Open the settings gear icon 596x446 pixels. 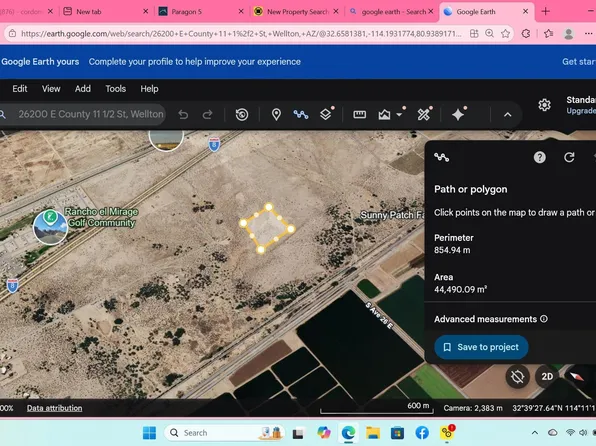coord(544,105)
